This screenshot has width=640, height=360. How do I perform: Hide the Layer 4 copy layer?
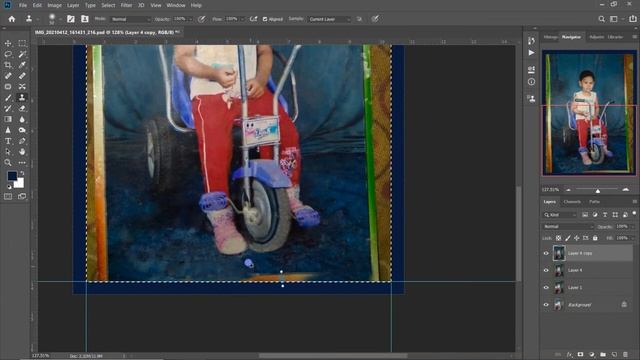546,253
